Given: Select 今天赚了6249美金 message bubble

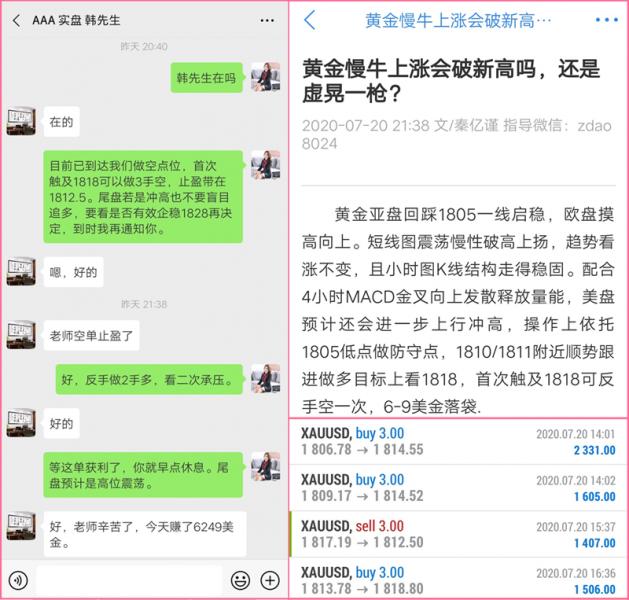Looking at the screenshot, I should click(145, 534).
